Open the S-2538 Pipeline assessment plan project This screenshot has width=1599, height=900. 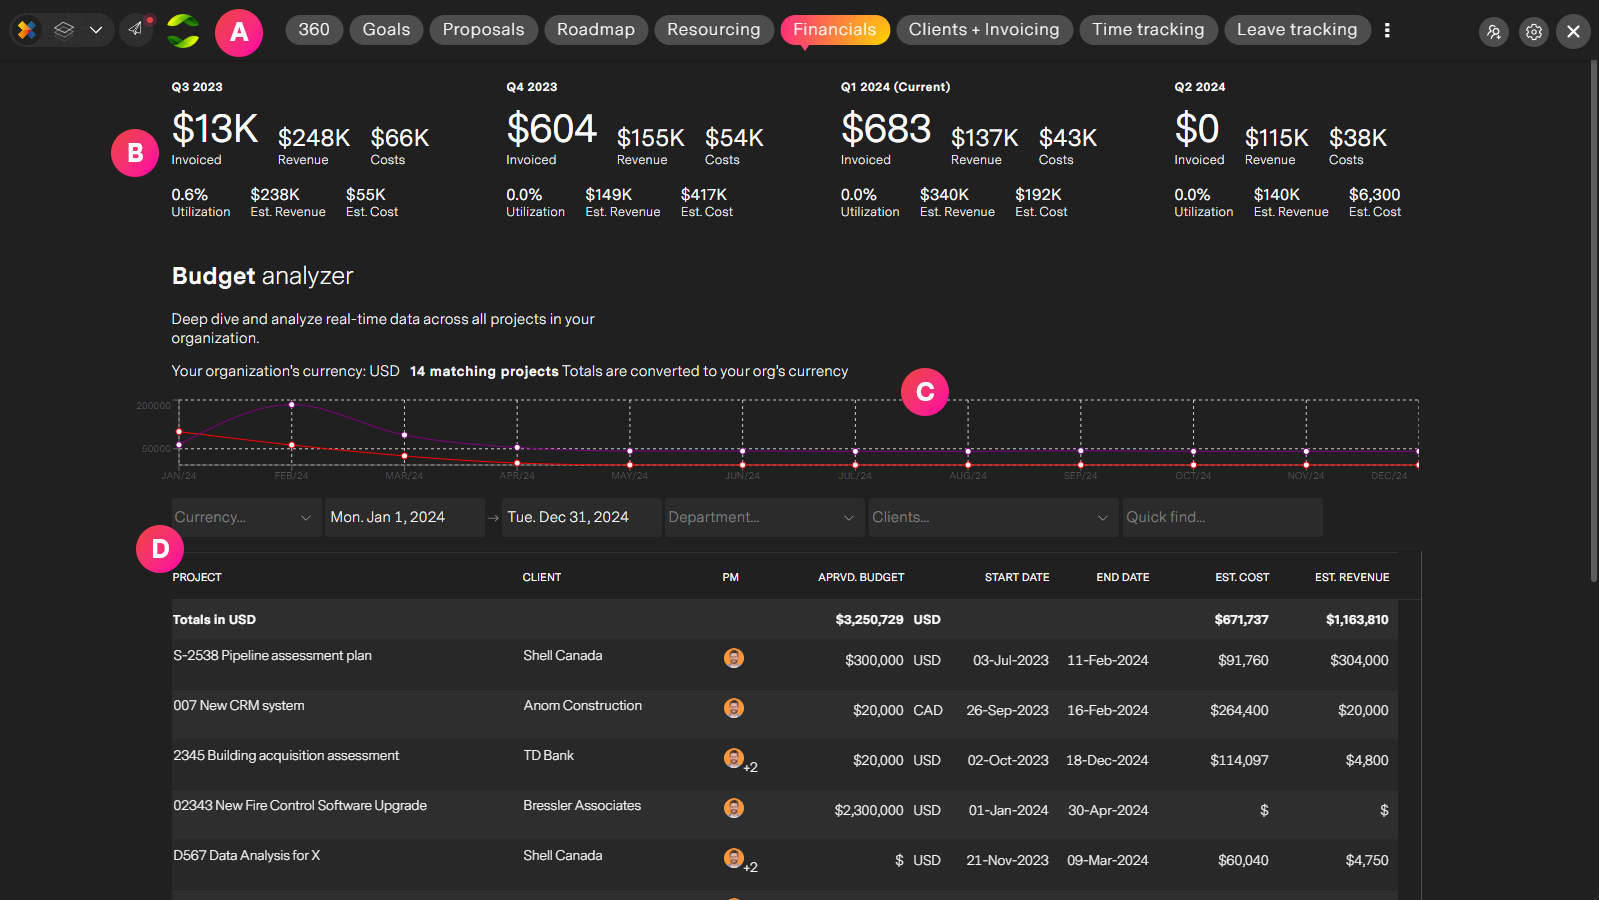coord(272,656)
